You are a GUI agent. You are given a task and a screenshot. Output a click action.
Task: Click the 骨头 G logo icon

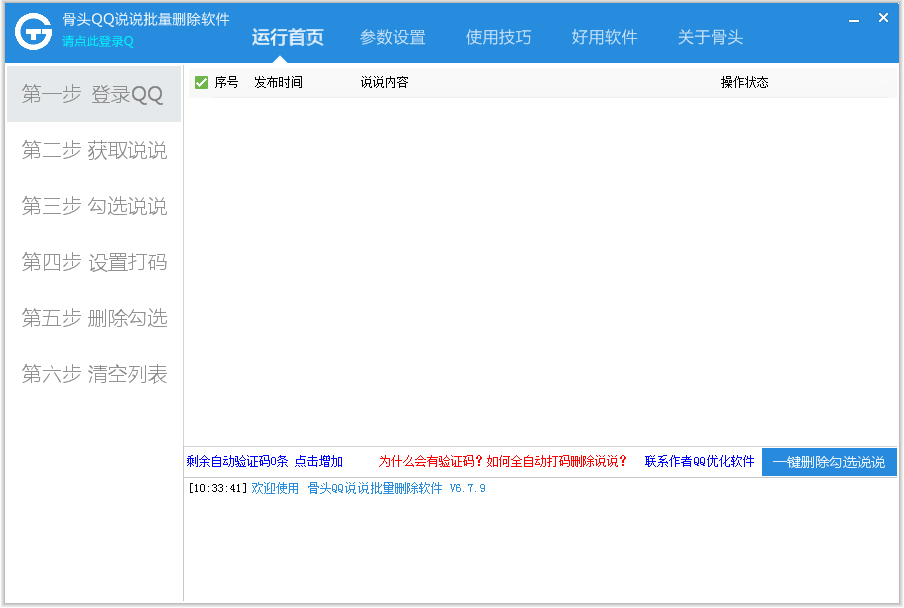click(x=33, y=31)
